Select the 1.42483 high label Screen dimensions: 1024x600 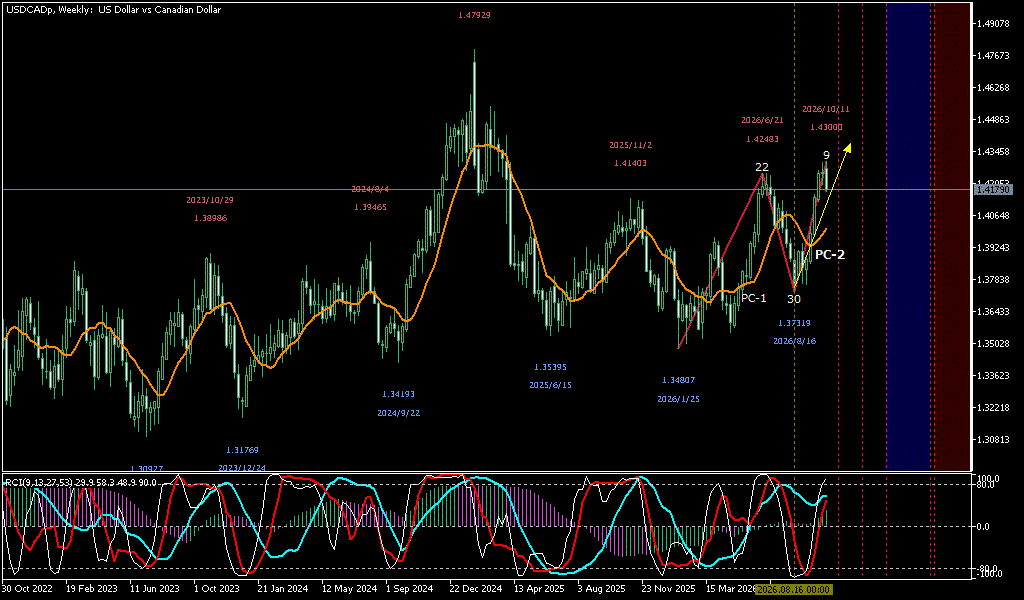pos(763,138)
